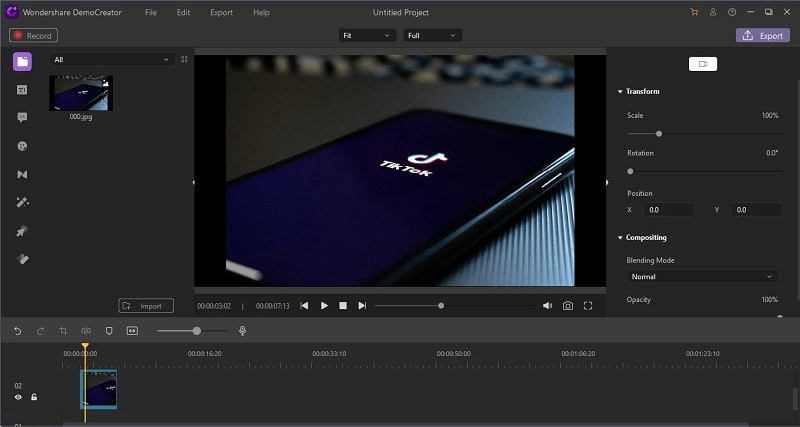Click the Opacity 100% value
This screenshot has height=427, width=800.
click(x=769, y=299)
